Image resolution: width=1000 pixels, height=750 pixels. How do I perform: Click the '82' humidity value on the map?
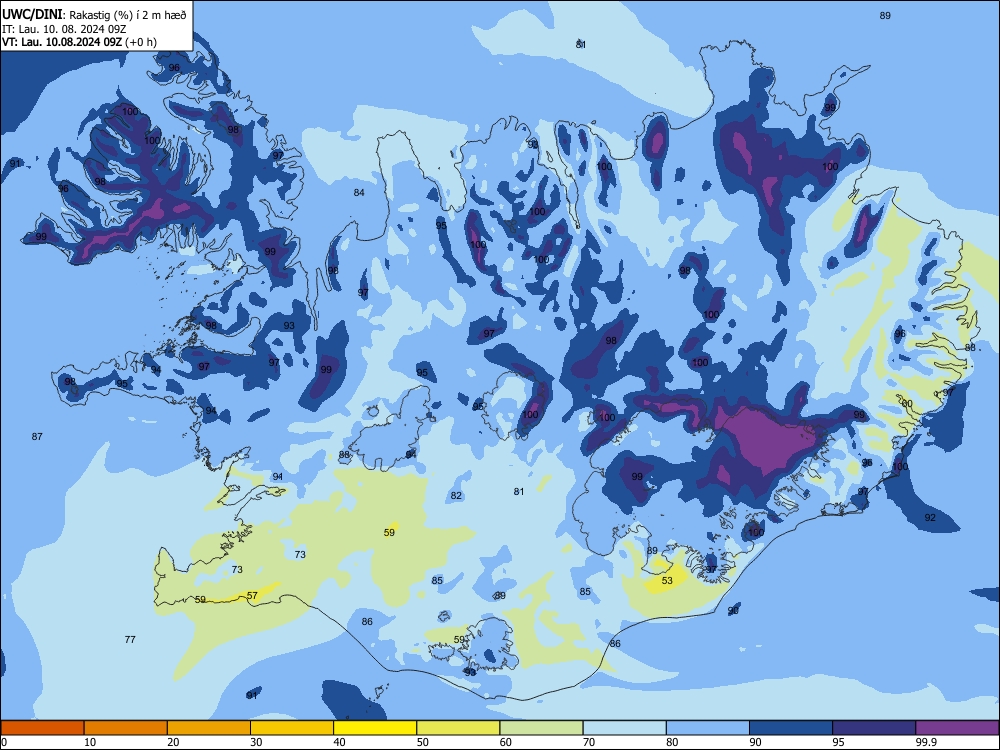point(456,496)
